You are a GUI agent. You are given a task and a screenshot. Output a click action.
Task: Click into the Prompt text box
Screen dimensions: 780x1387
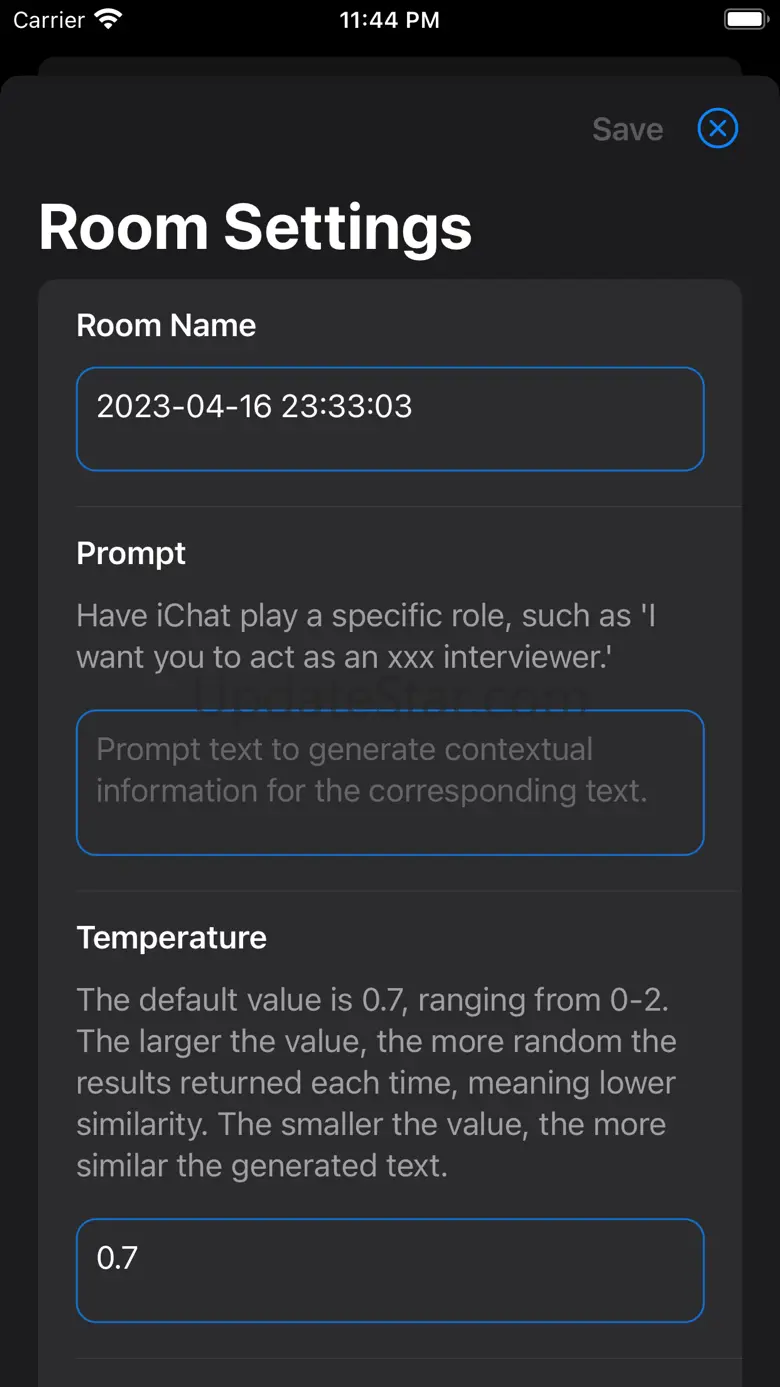[390, 782]
